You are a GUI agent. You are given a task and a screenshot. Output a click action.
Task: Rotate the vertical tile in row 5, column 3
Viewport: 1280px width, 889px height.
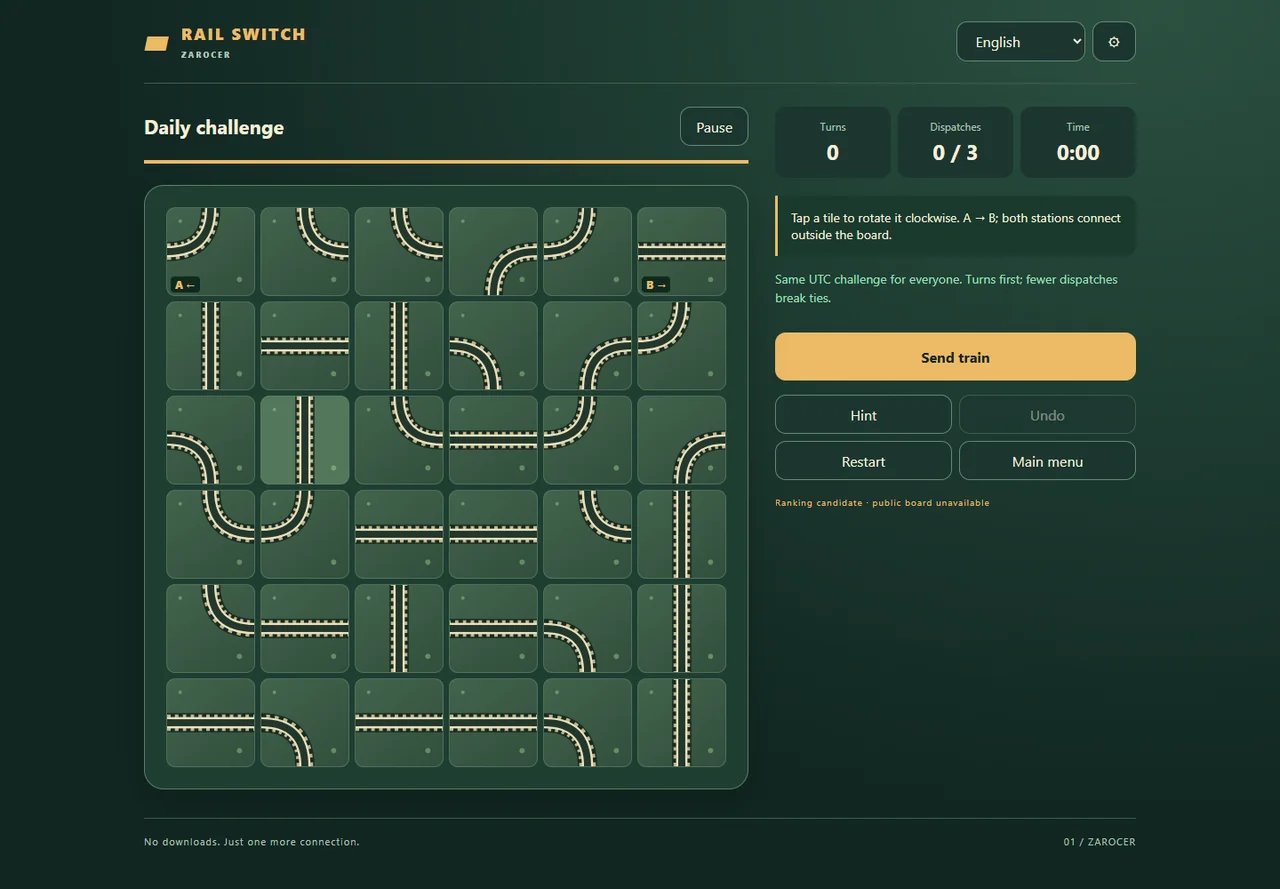pyautogui.click(x=399, y=628)
